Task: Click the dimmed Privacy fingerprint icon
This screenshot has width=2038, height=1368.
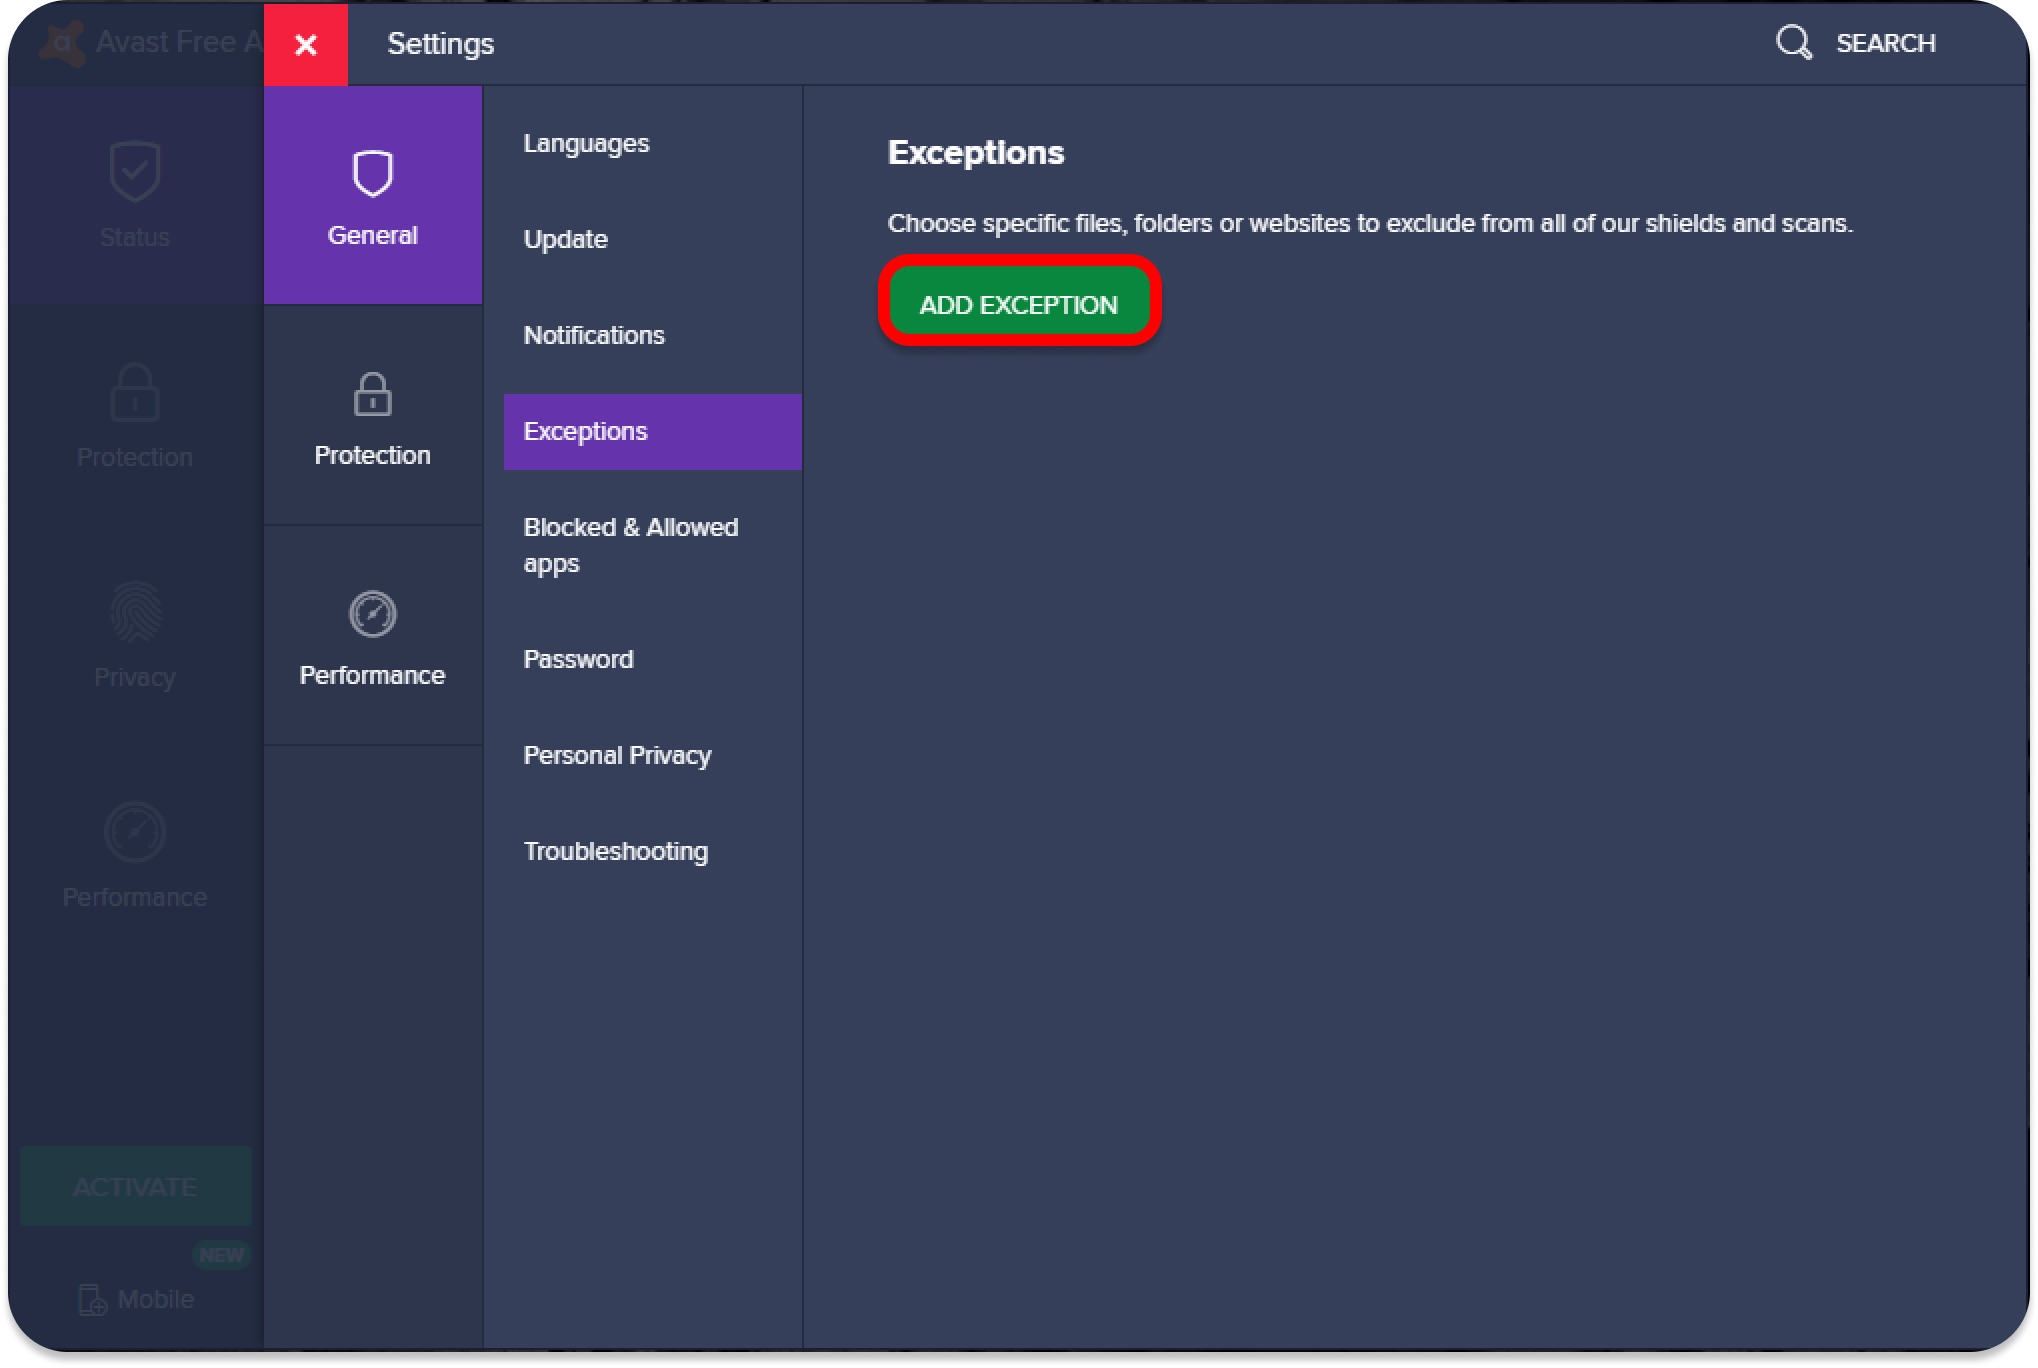Action: point(135,612)
